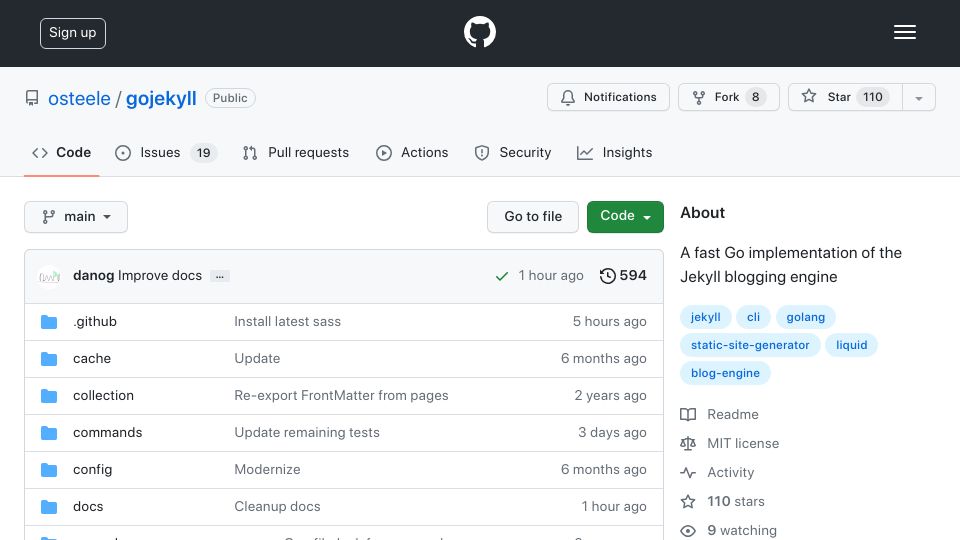Click the repository book icon beside osteele
The width and height of the screenshot is (960, 540).
pos(32,98)
